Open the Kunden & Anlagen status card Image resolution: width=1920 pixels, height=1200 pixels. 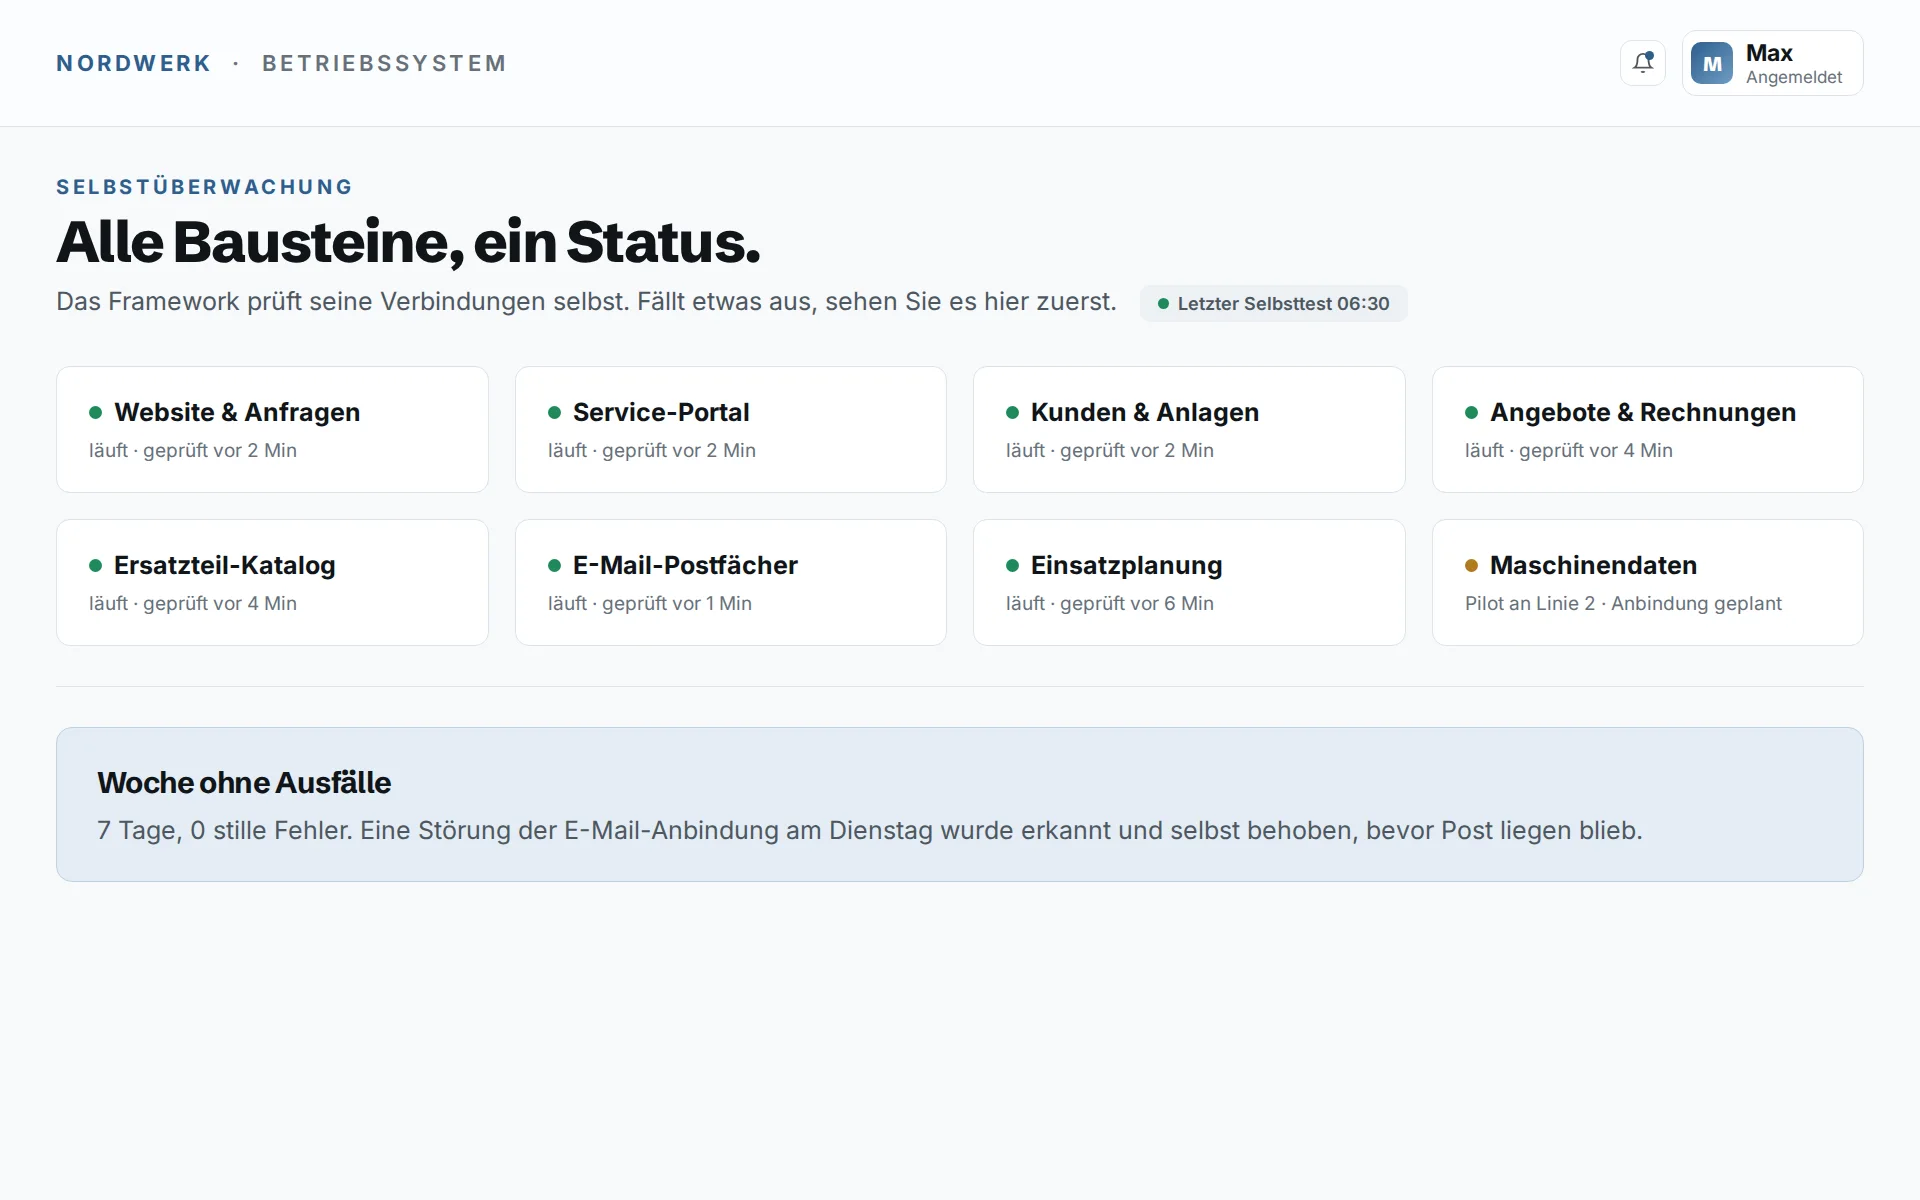pos(1189,429)
